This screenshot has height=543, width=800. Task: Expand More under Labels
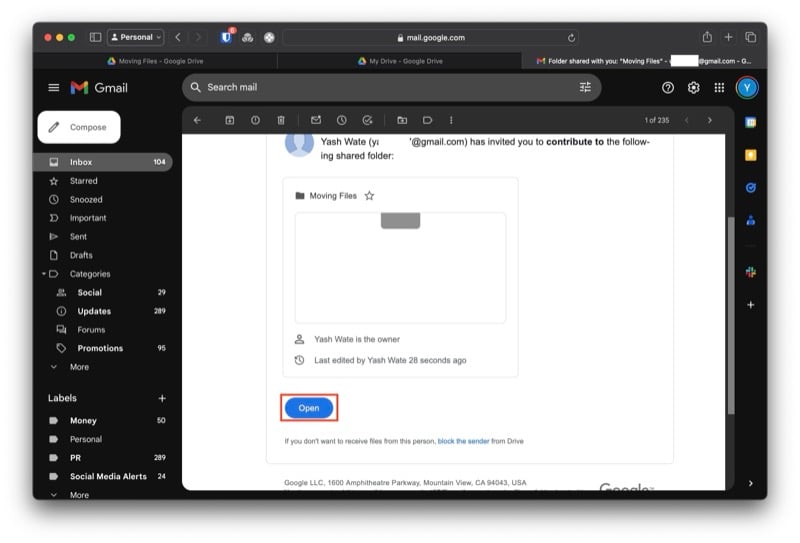(79, 495)
